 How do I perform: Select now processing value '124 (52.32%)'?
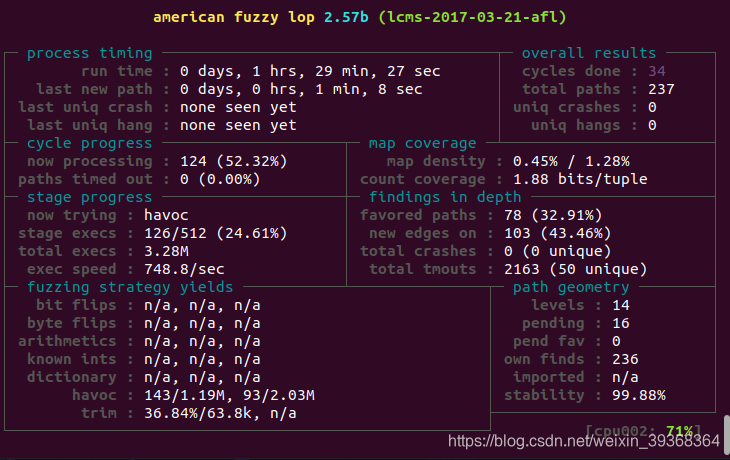click(x=234, y=162)
